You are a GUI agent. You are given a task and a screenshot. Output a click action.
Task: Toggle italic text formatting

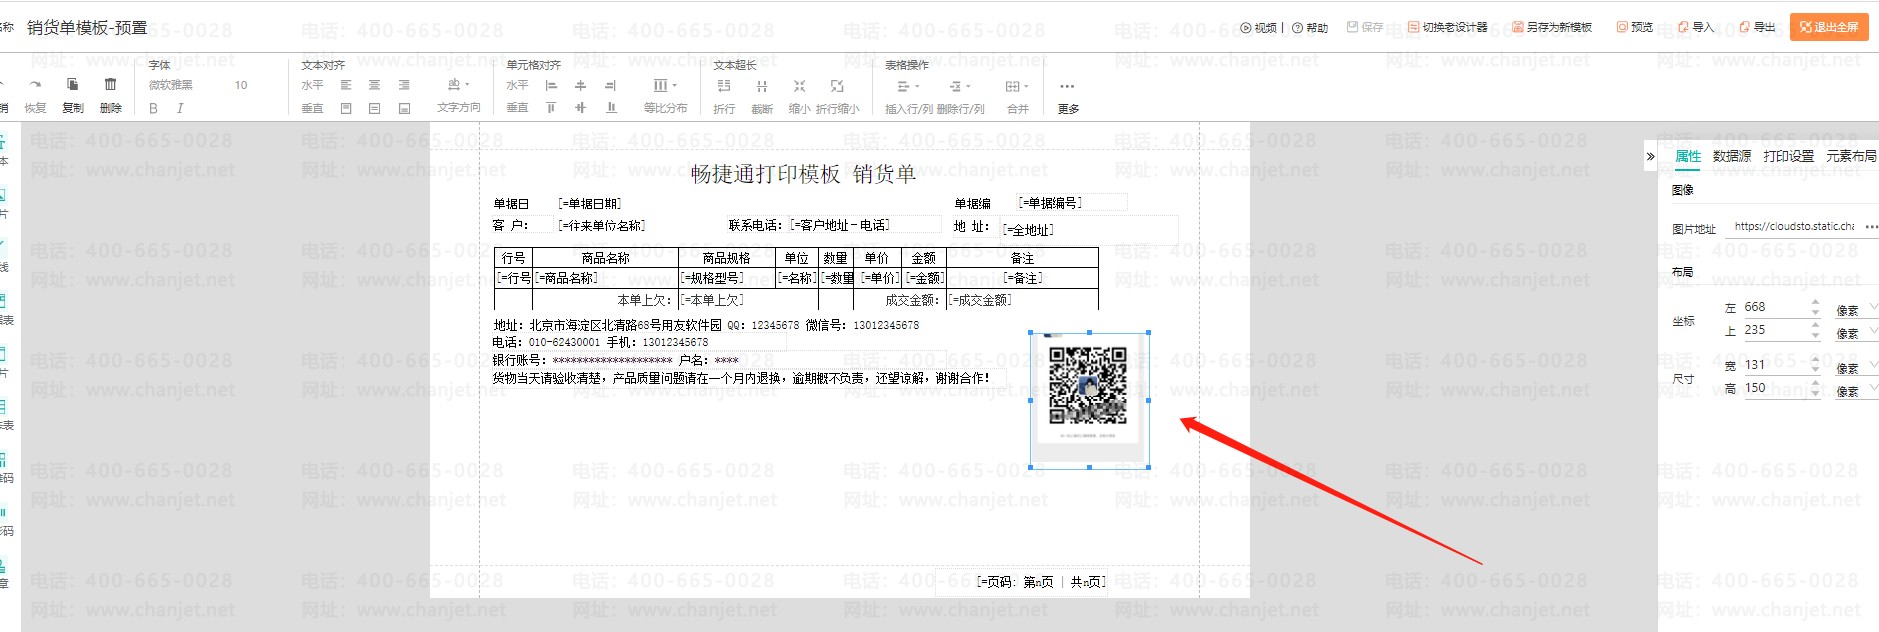coord(180,108)
